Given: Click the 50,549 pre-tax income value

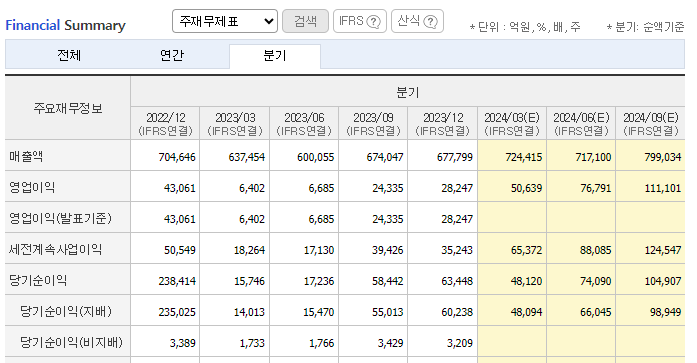Looking at the screenshot, I should pyautogui.click(x=180, y=250).
